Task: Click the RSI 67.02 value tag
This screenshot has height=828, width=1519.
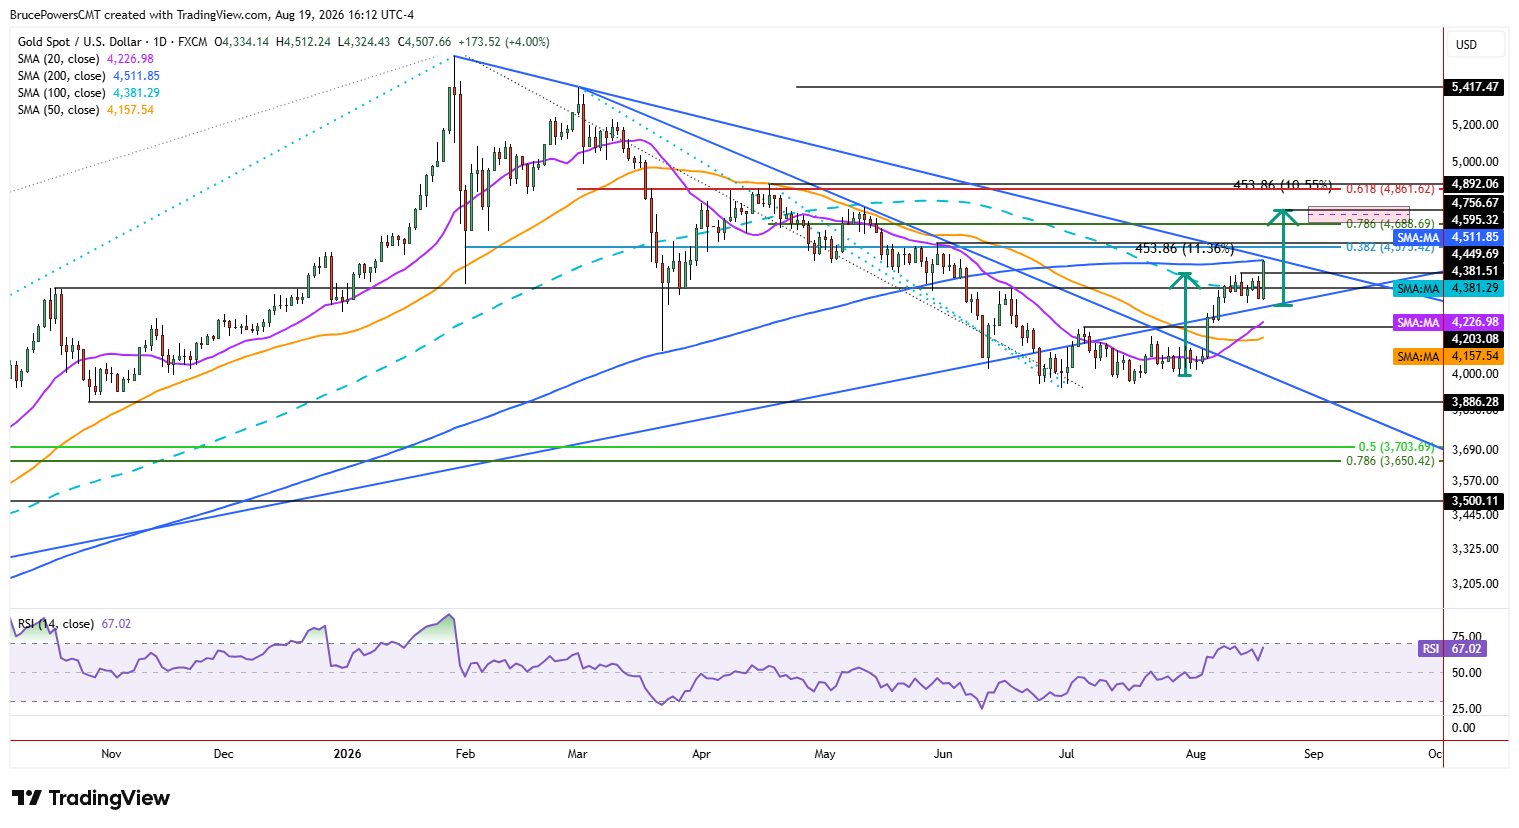Action: (1452, 649)
